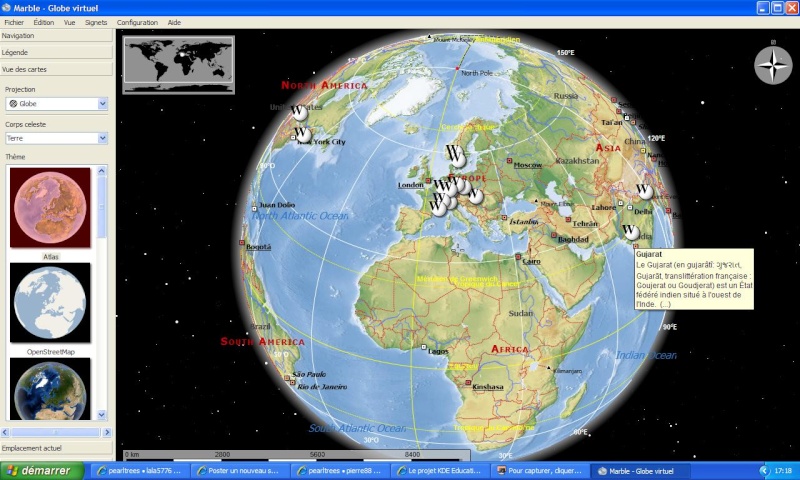Viewport: 800px width, 480px height.
Task: Click the démarrer Start button
Action: (42, 470)
